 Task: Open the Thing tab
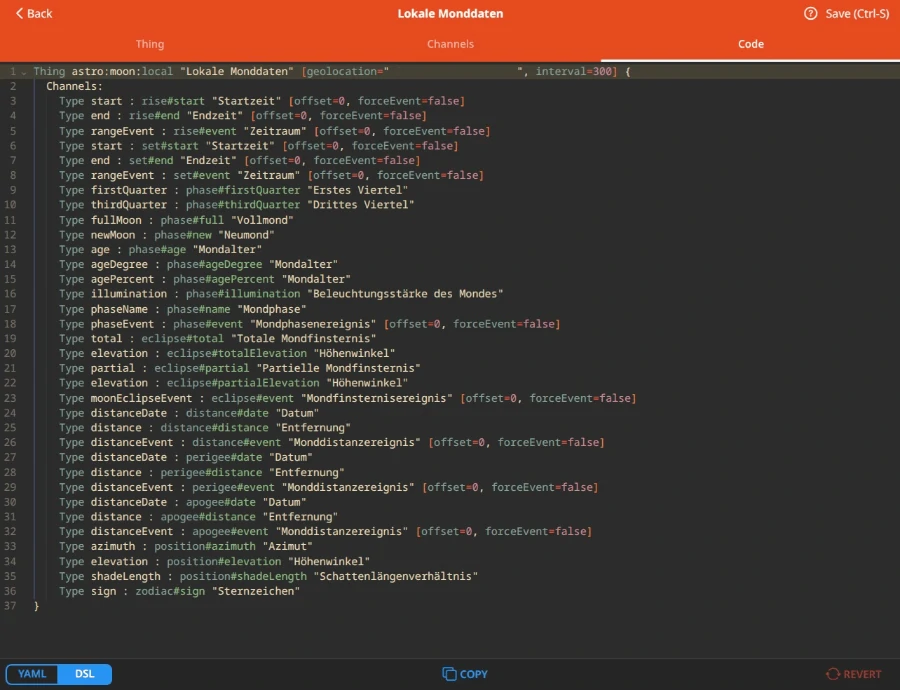(150, 44)
